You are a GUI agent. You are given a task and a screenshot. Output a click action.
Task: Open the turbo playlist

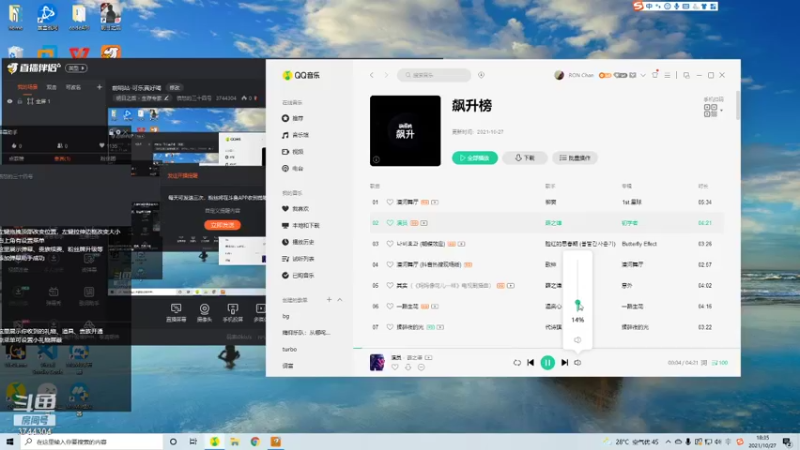click(289, 349)
